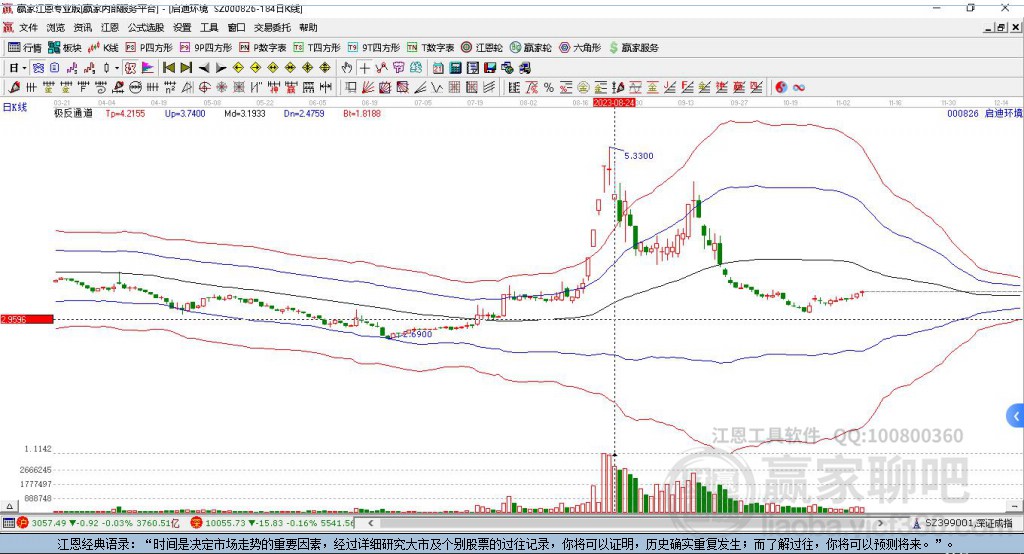Select the Gann fan rays drawing tool
This screenshot has height=554, width=1024.
368,88
